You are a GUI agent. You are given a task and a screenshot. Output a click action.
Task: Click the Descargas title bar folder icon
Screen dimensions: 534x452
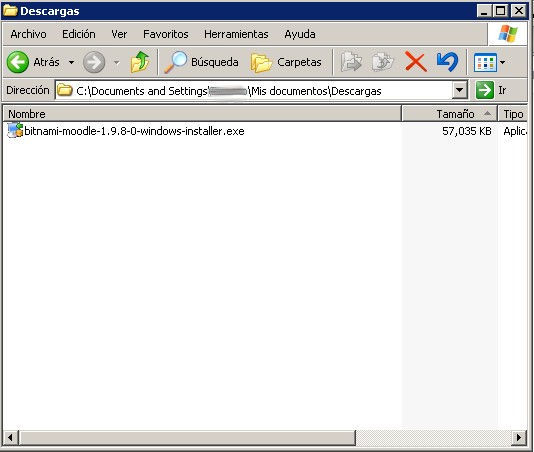tap(10, 11)
